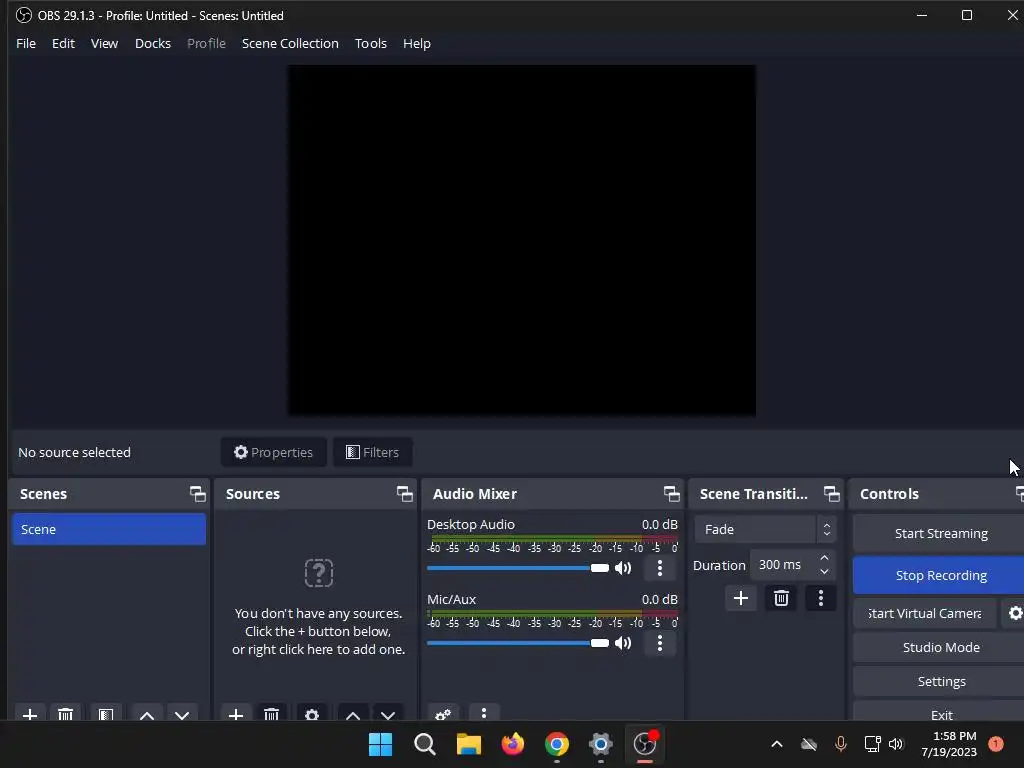Move the source up in the Sources dock

(353, 714)
